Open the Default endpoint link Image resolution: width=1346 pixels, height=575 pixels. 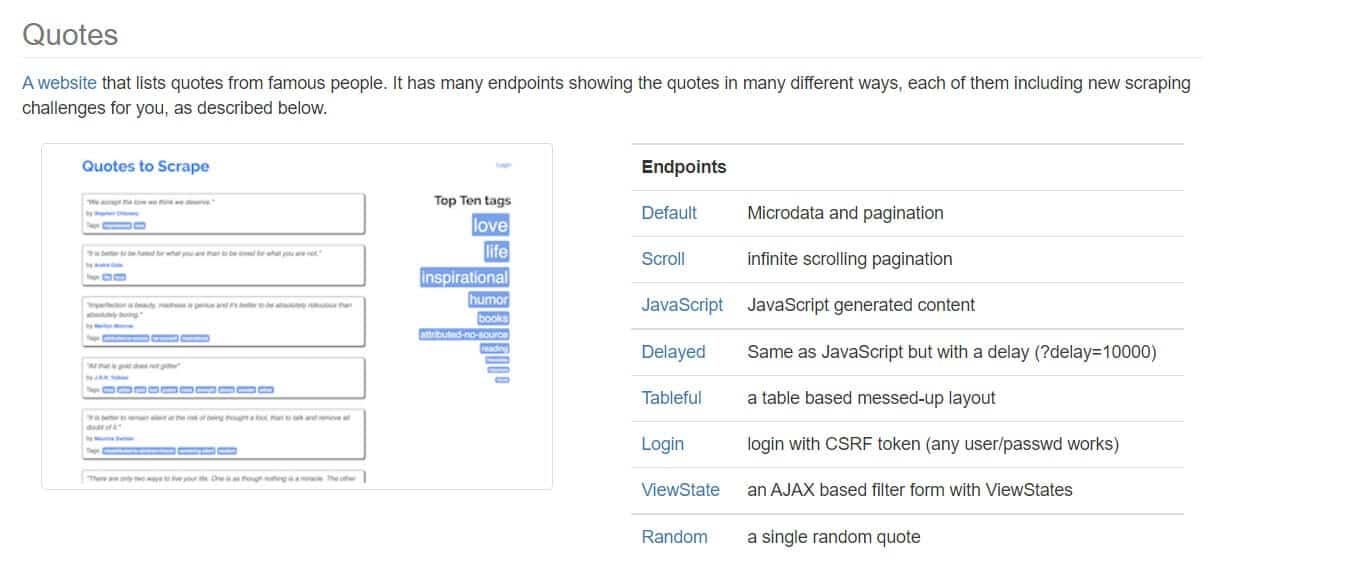coord(669,213)
